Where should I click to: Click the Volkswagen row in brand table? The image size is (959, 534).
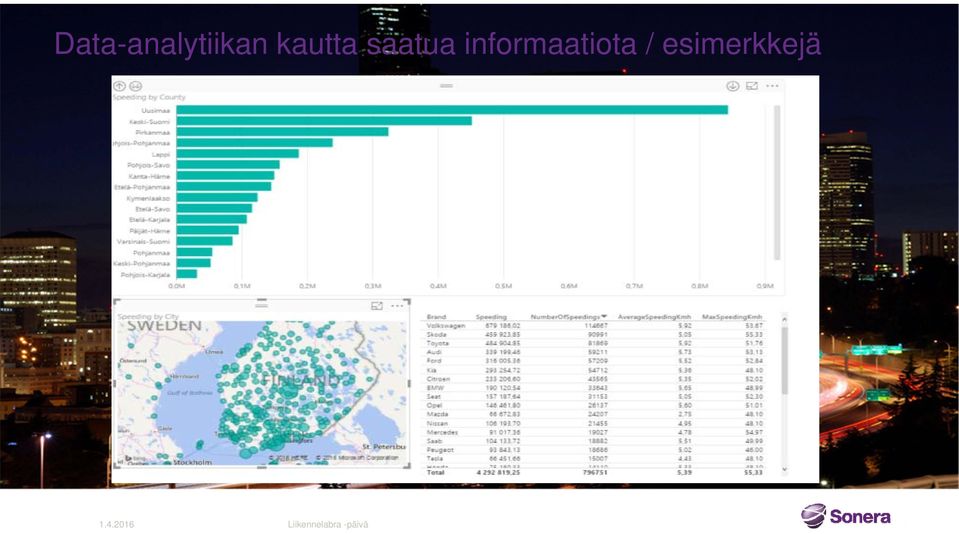594,326
